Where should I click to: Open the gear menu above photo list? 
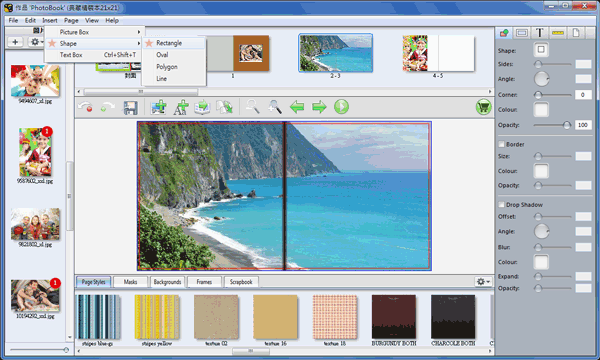36,42
